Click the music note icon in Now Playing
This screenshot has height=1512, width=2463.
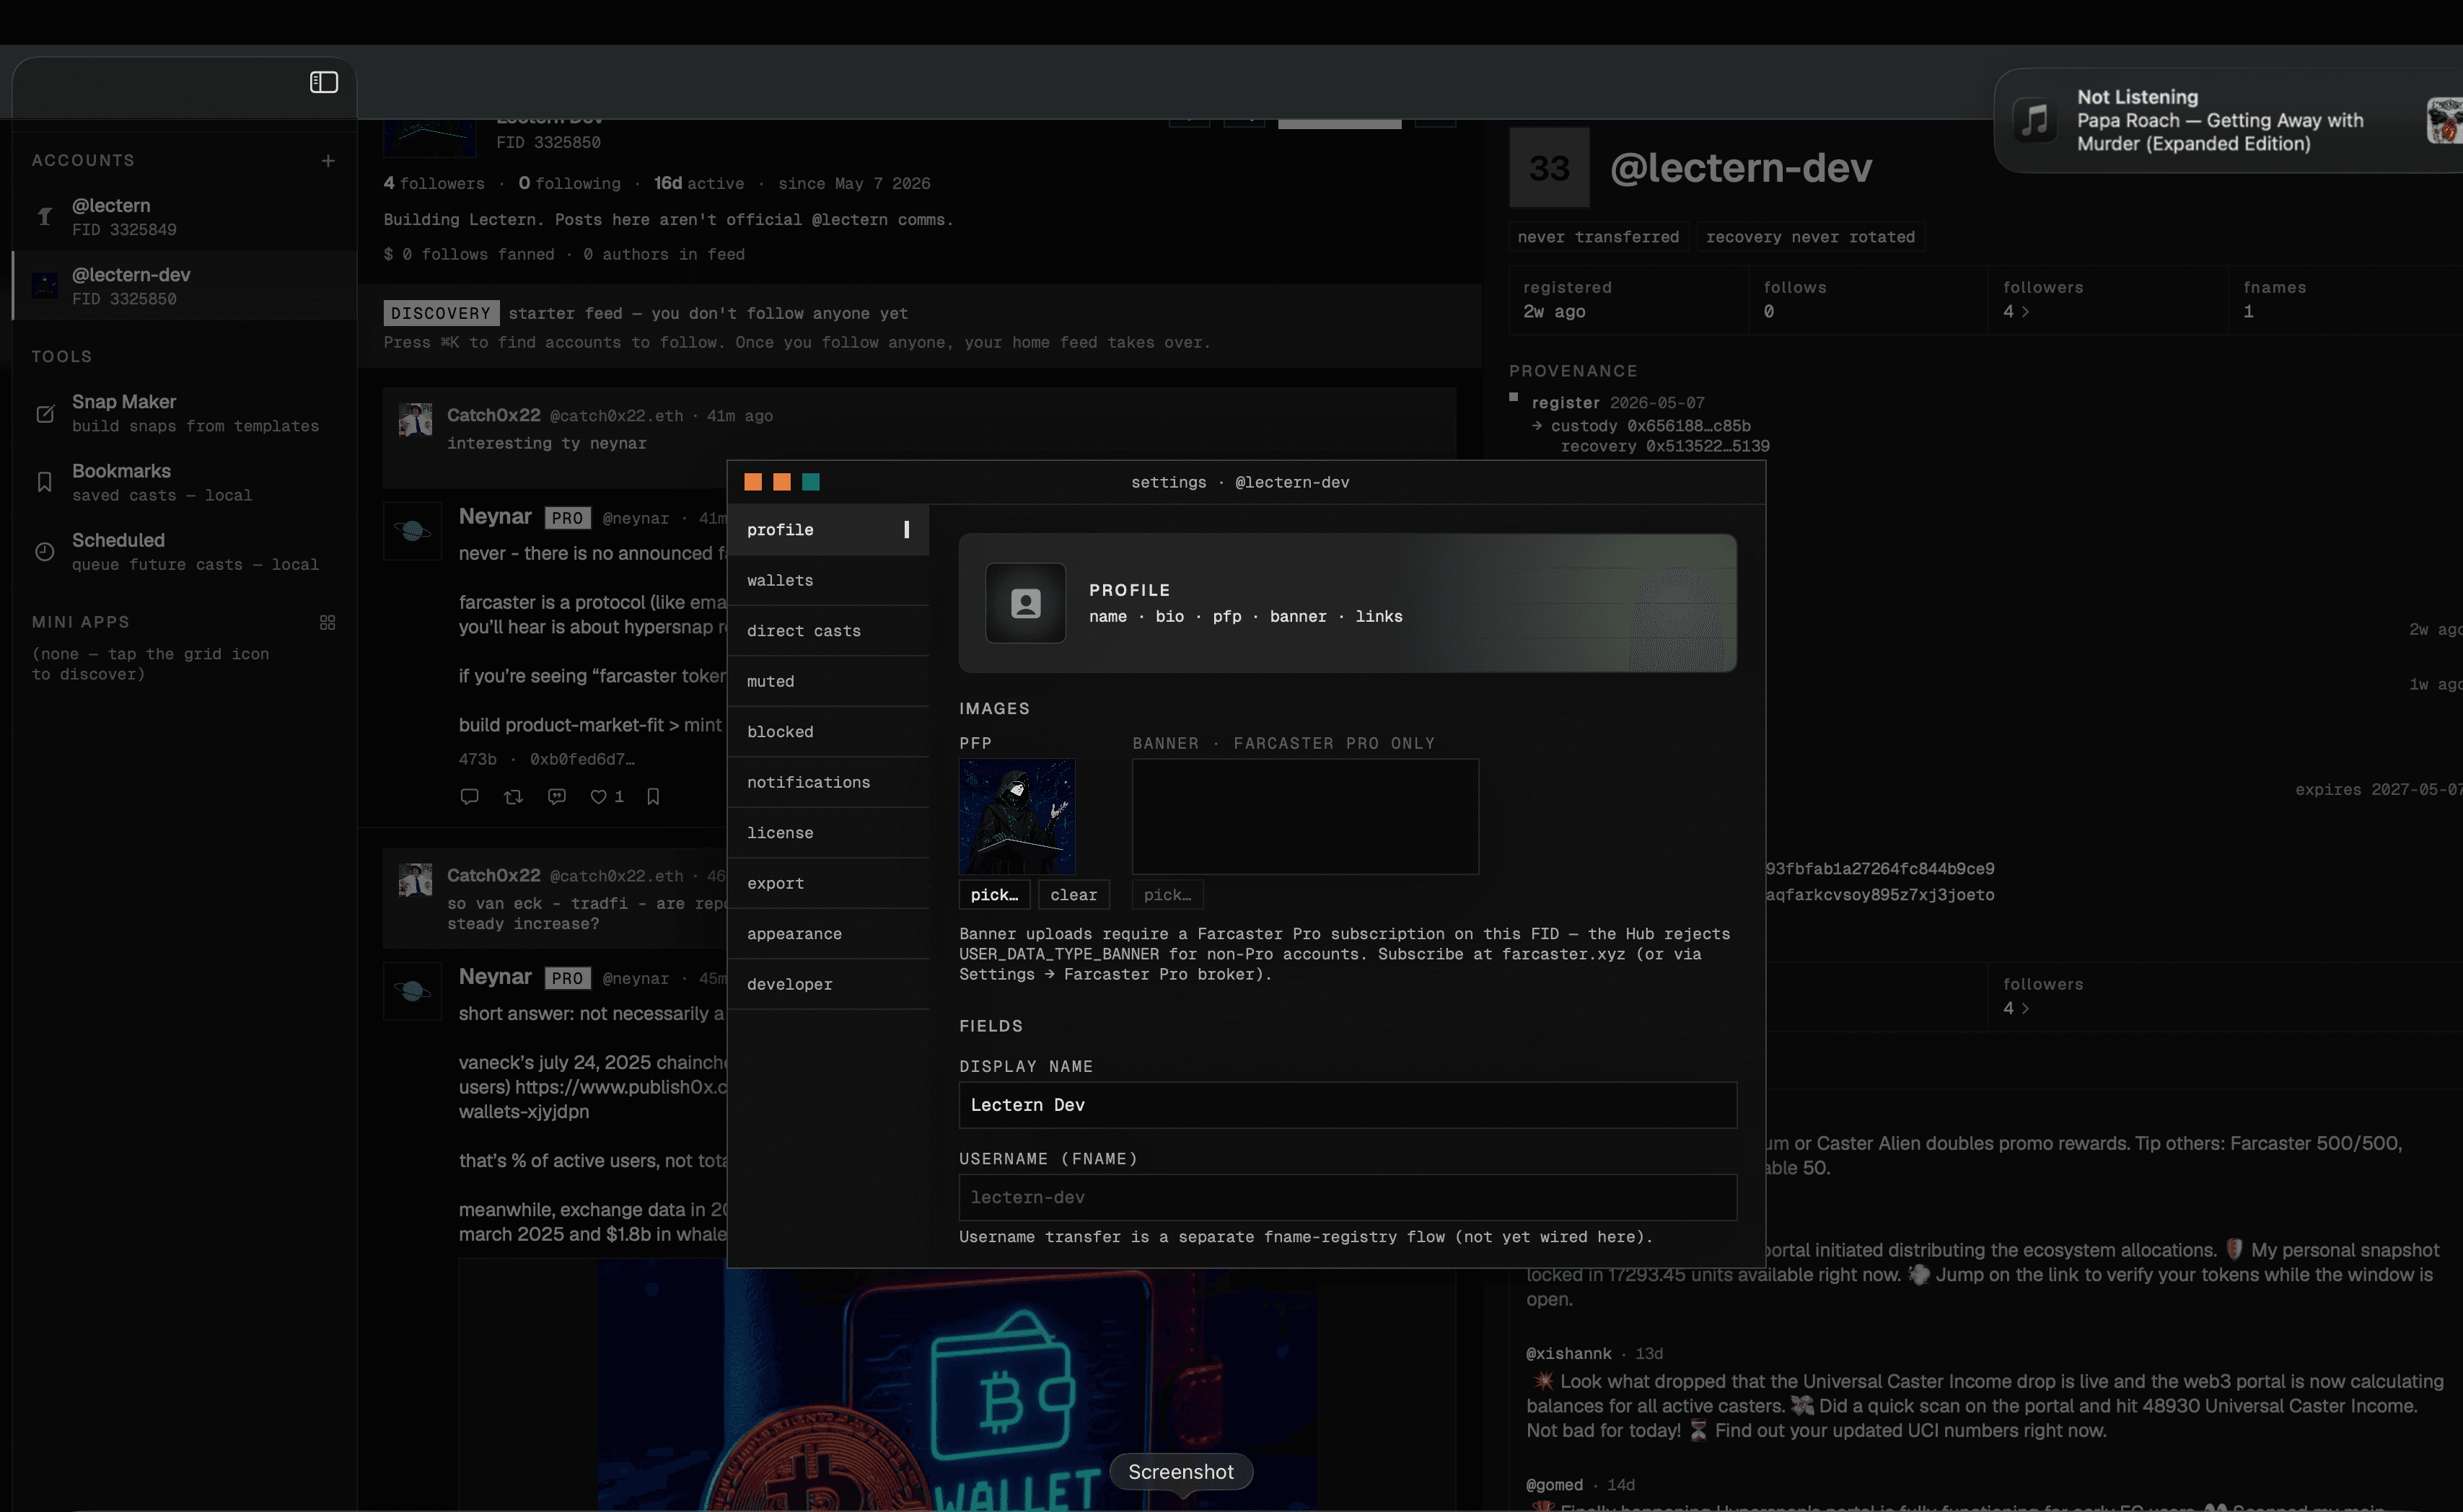click(2035, 120)
